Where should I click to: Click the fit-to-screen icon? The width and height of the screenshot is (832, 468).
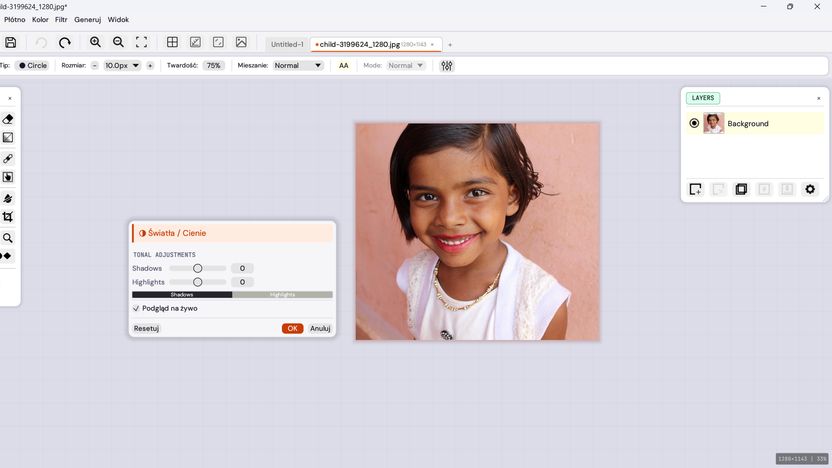(141, 42)
